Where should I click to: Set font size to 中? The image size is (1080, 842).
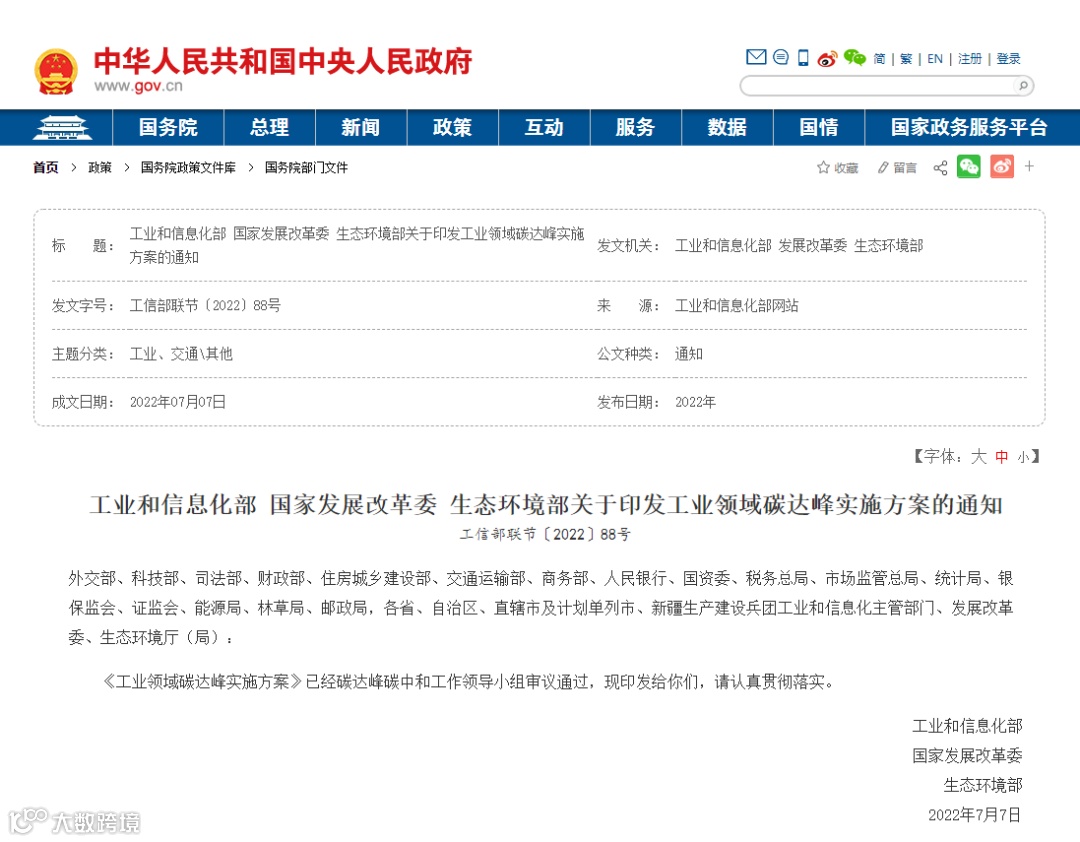pos(1001,457)
